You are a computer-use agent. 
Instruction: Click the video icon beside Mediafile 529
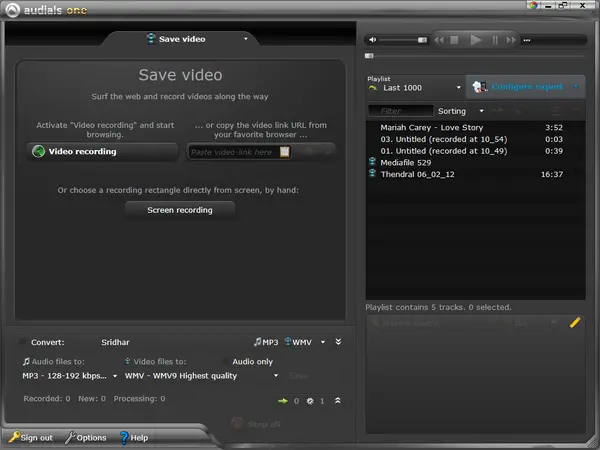[372, 161]
